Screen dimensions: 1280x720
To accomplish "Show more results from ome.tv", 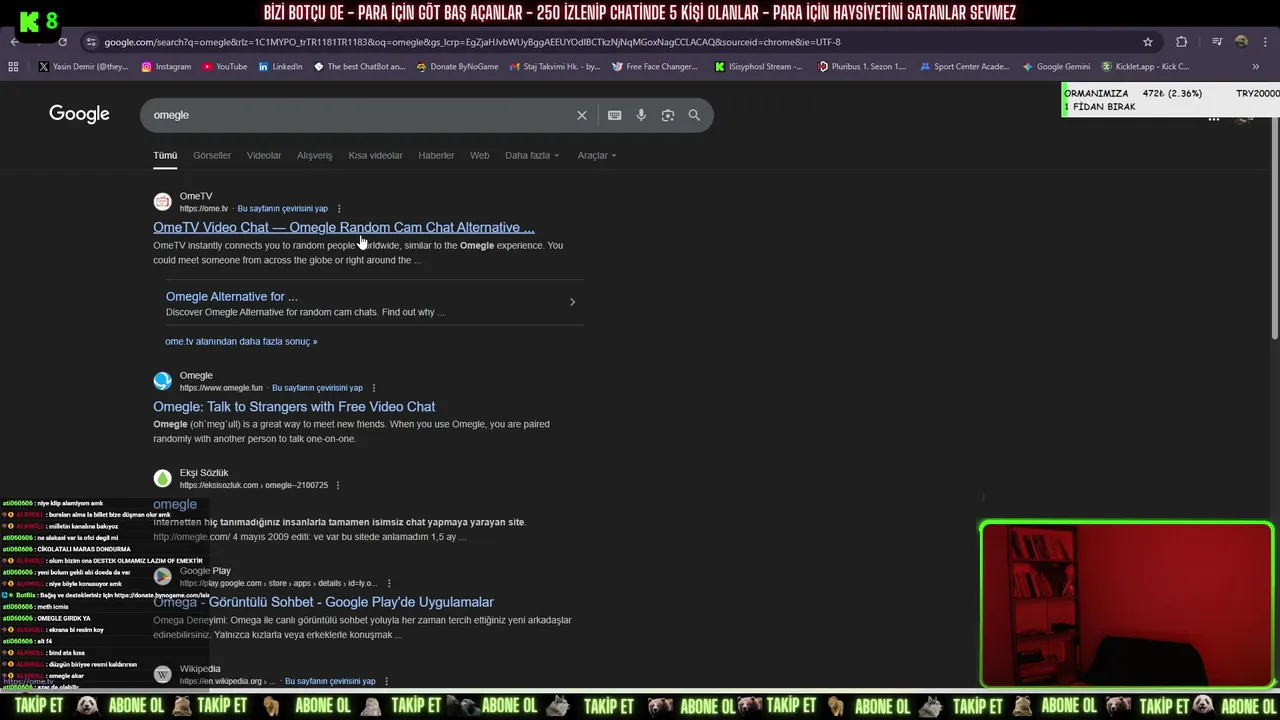I will click(241, 341).
